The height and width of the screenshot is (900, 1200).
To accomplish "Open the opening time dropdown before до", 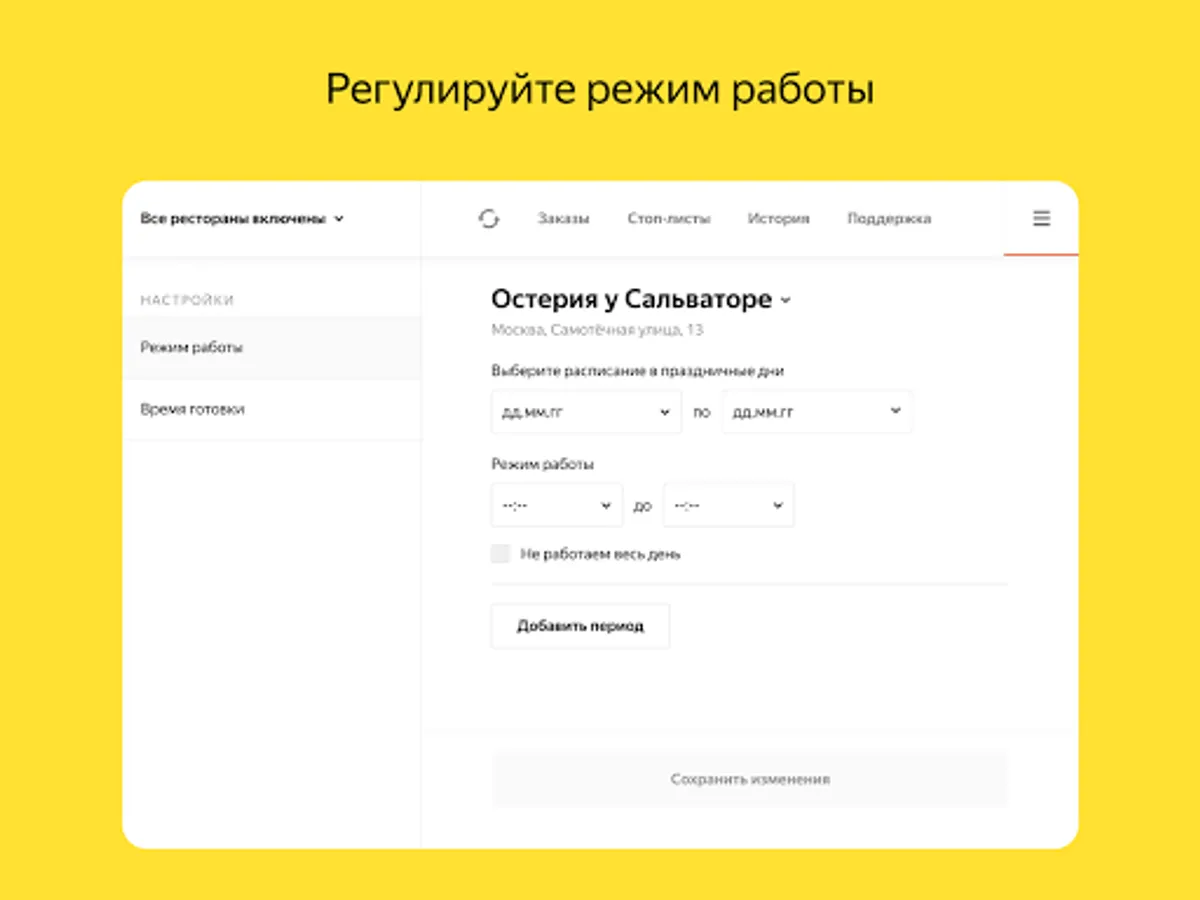I will tap(557, 505).
